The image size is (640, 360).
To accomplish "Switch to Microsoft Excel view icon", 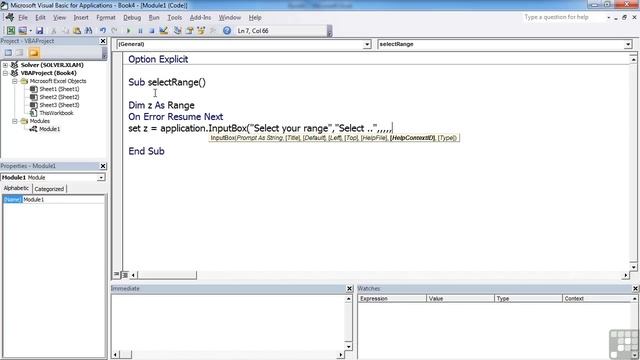I will 11,31.
